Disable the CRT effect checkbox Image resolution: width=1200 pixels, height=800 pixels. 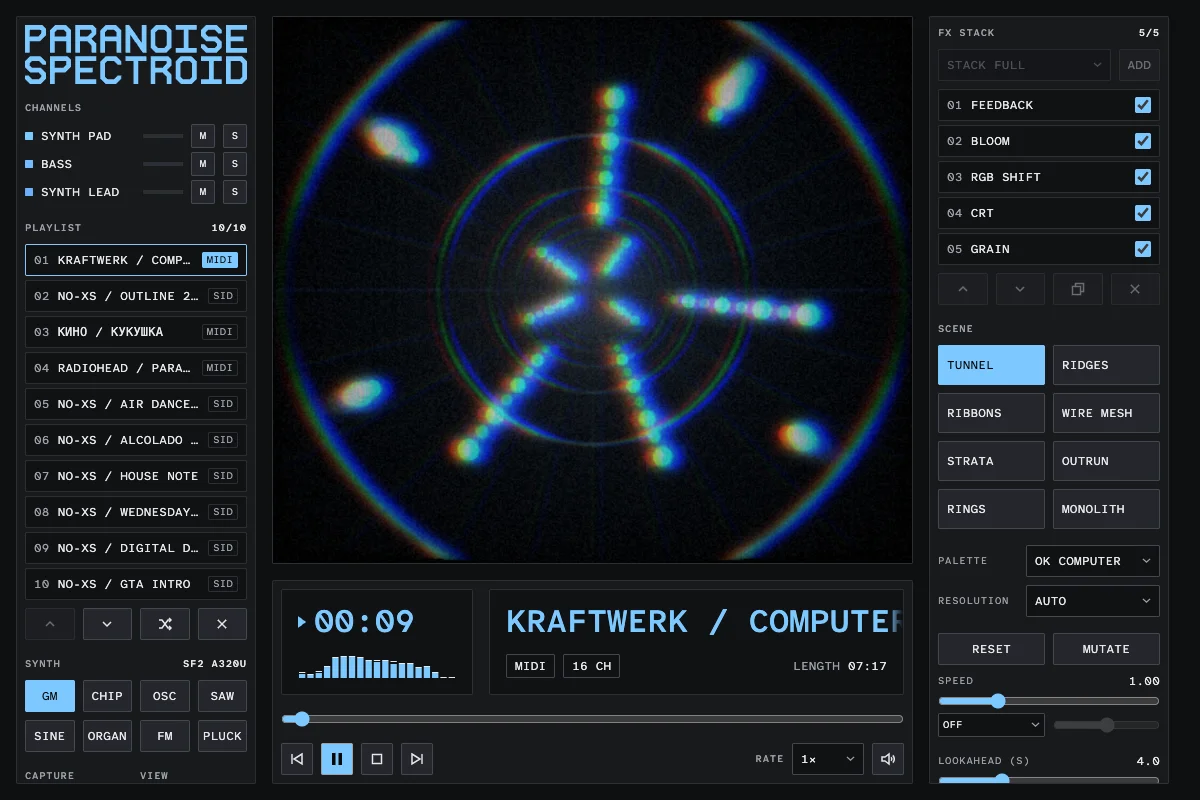coord(1143,213)
